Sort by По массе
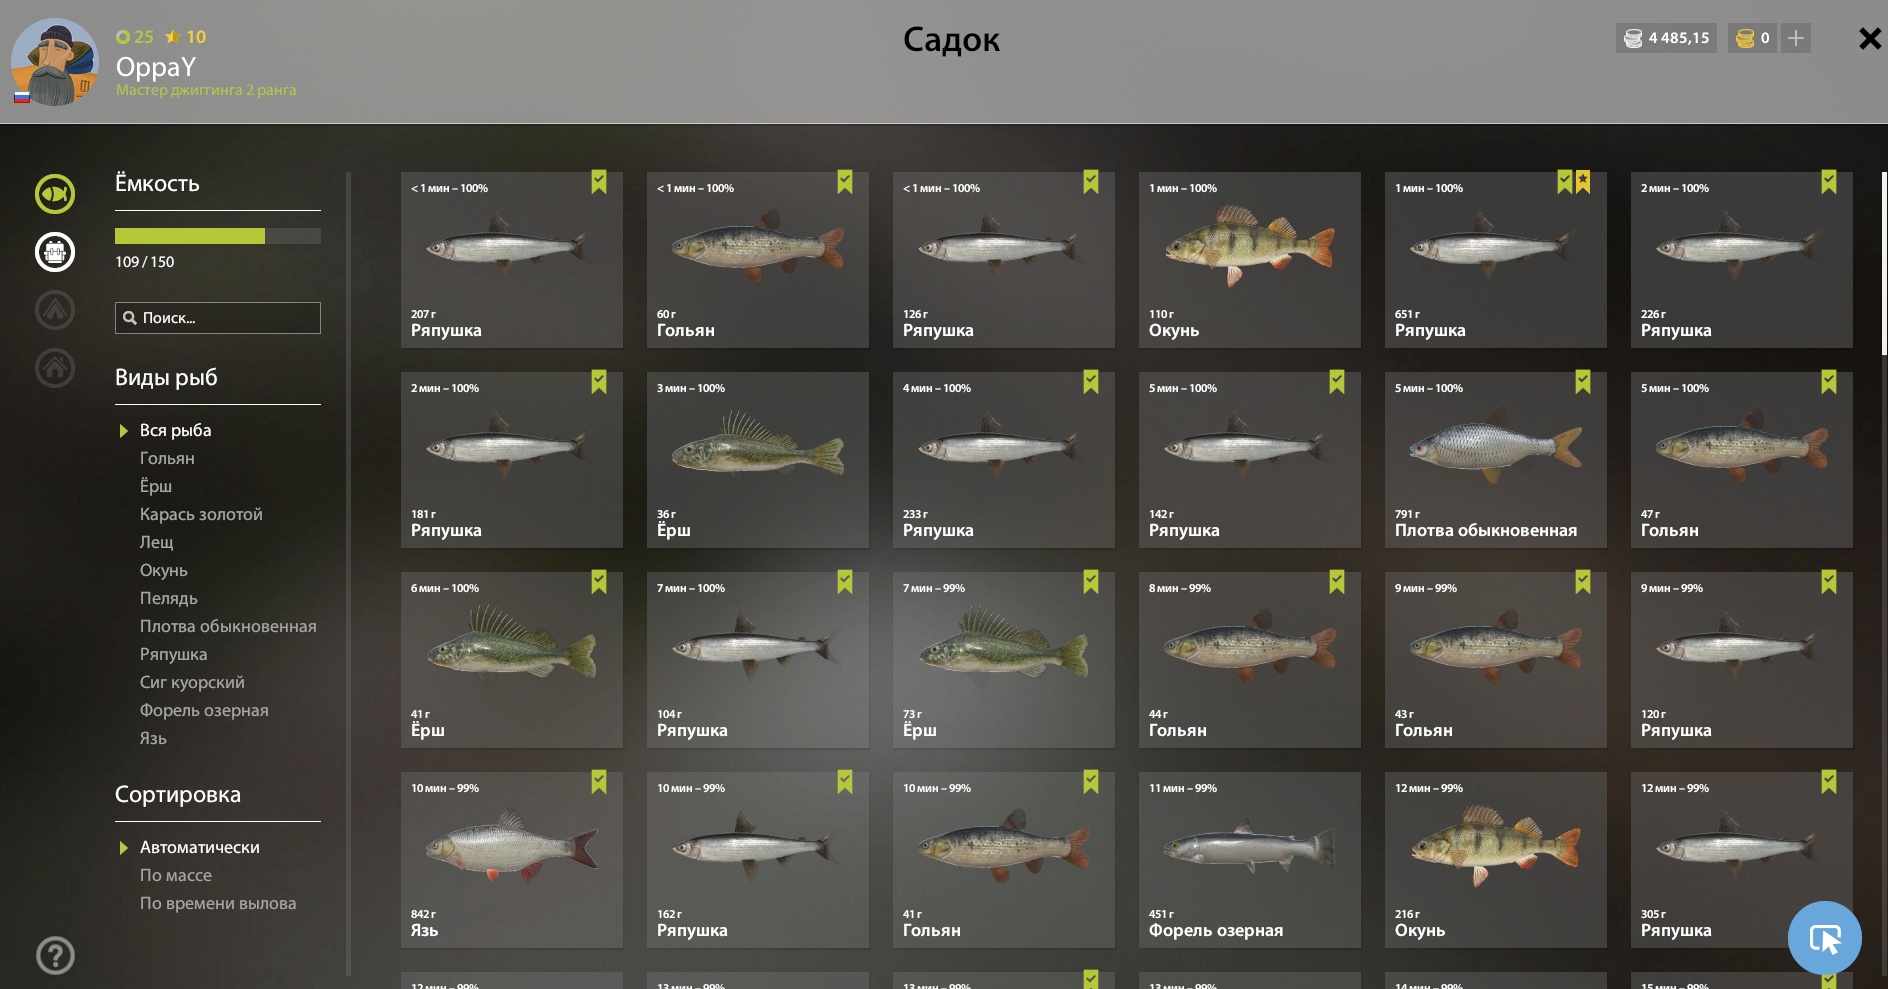The height and width of the screenshot is (989, 1888). (176, 875)
